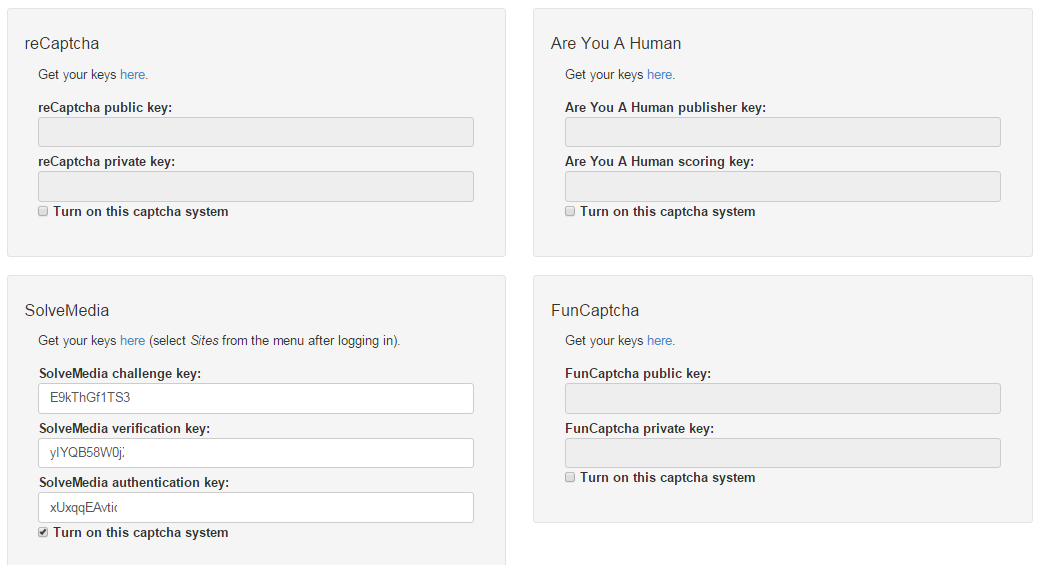The image size is (1043, 565).
Task: Click the 'reCaptcha private key:' label
Action: pyautogui.click(x=106, y=162)
